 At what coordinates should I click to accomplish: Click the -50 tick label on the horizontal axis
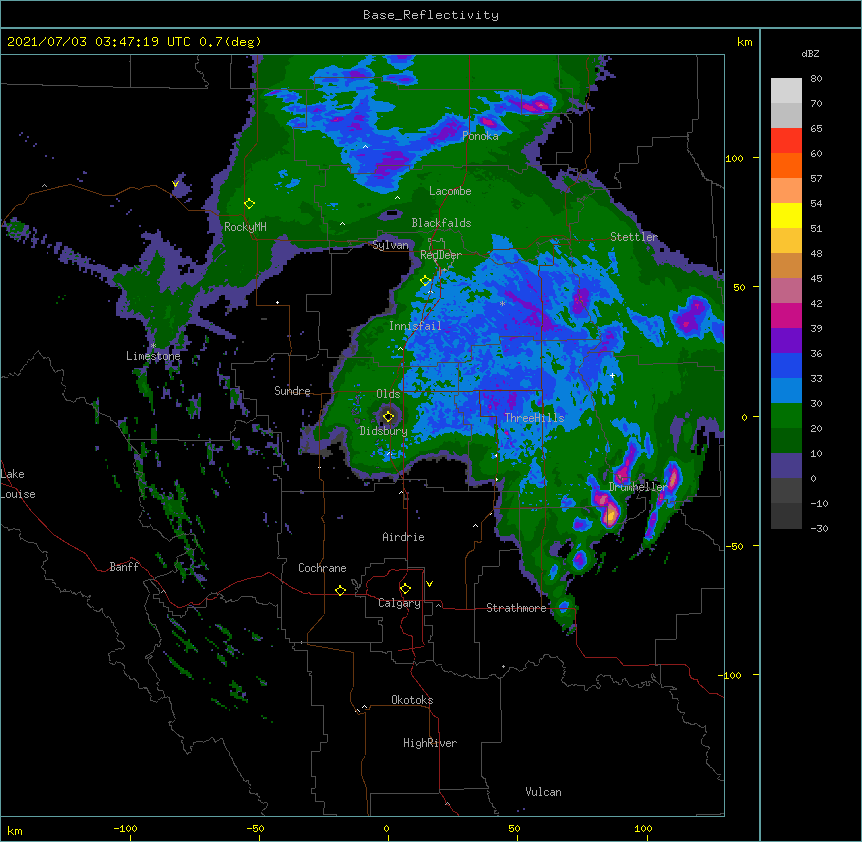(255, 828)
